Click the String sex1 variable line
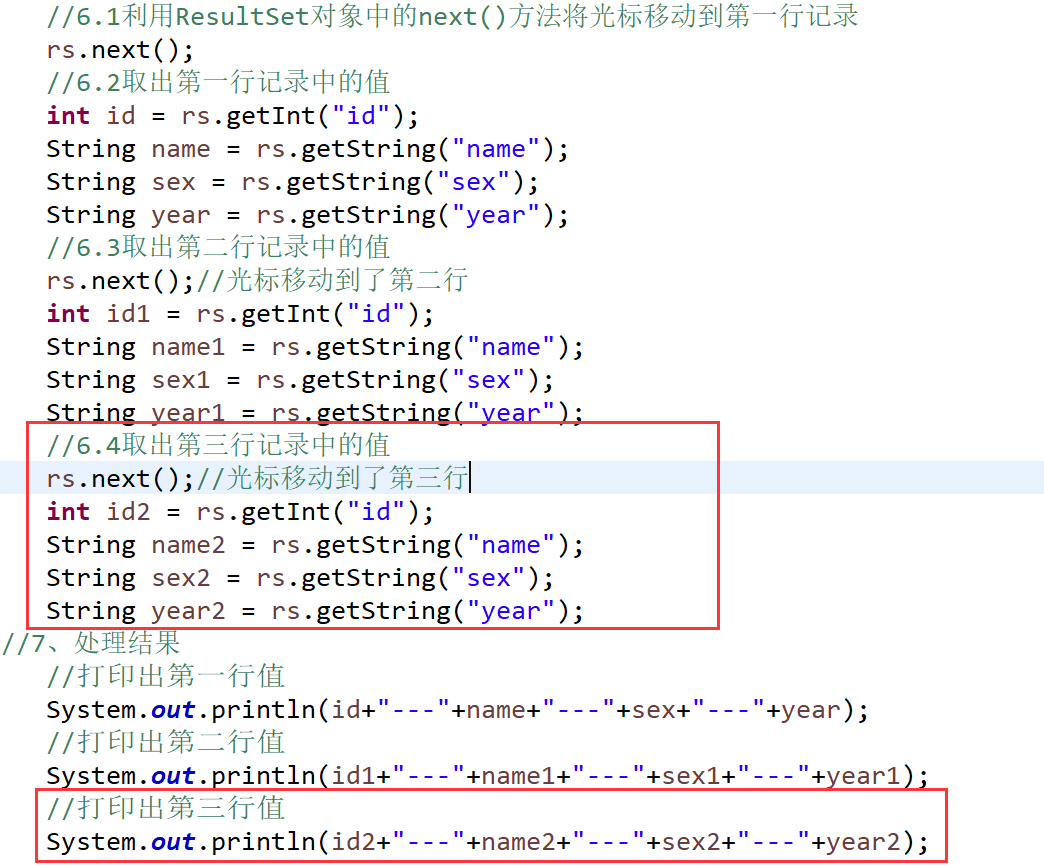This screenshot has height=866, width=1044. [300, 380]
